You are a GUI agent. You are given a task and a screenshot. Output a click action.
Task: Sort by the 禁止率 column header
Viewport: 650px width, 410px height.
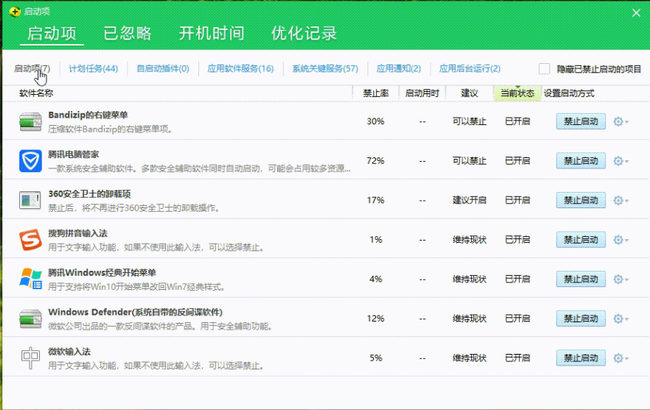click(376, 93)
